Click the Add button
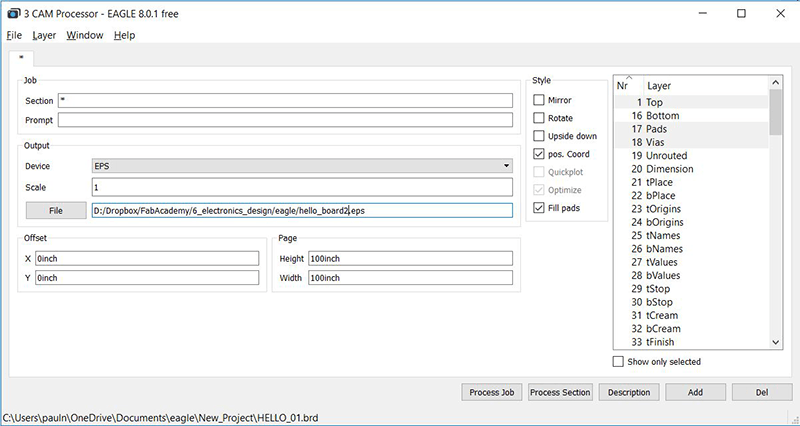Image resolution: width=800 pixels, height=426 pixels. [x=695, y=392]
